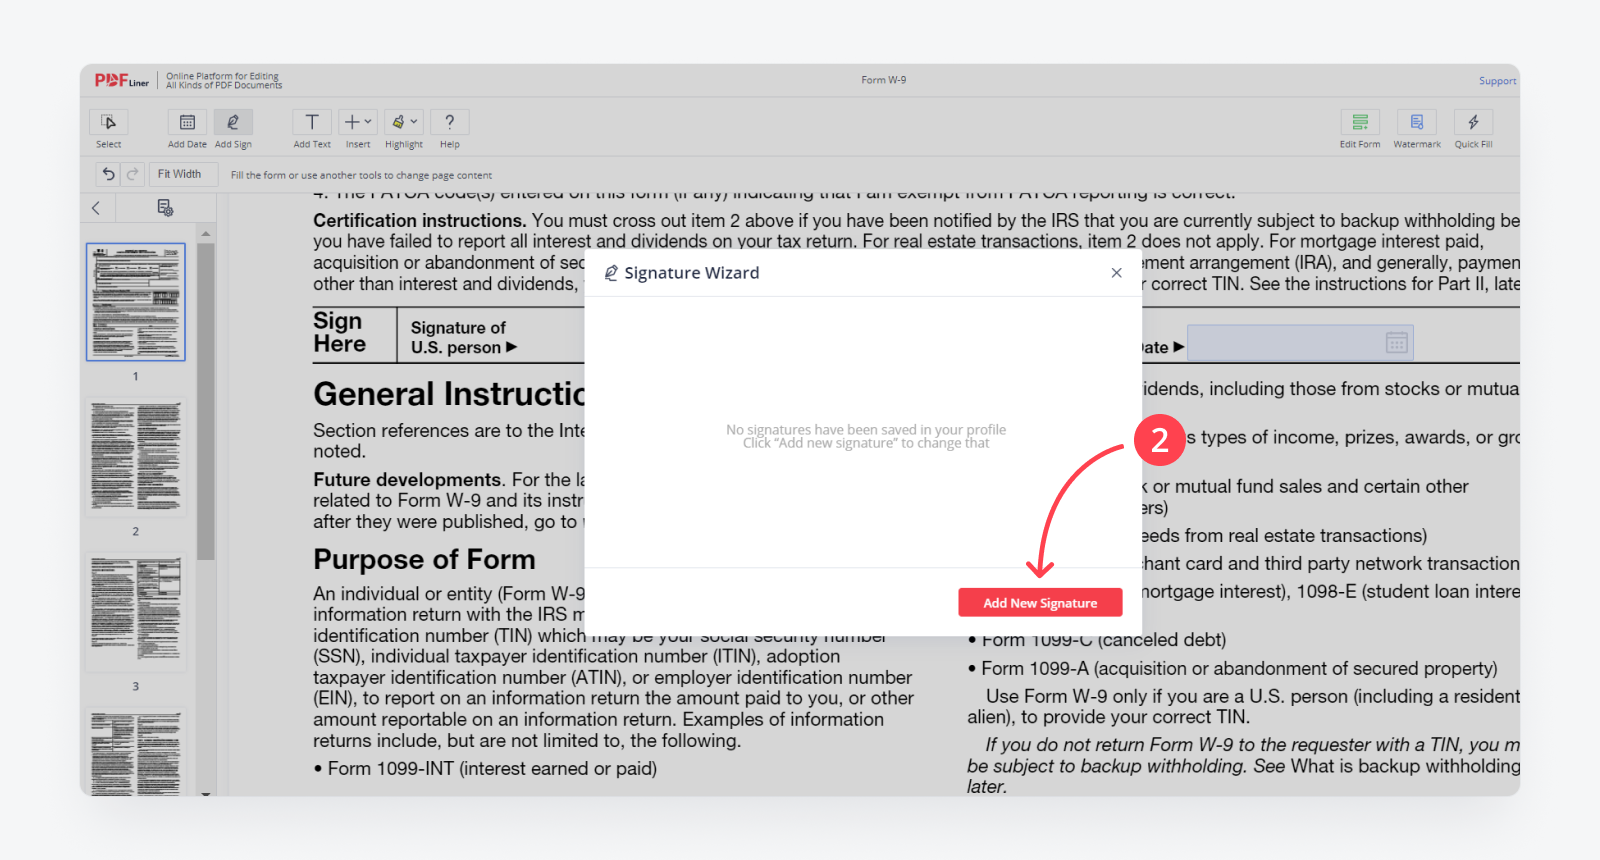Click 'Certification instructions.' bold text

pyautogui.click(x=419, y=220)
